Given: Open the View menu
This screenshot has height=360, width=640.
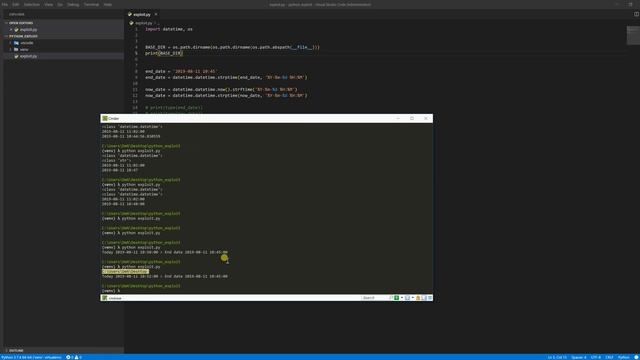Looking at the screenshot, I should click(x=49, y=4).
